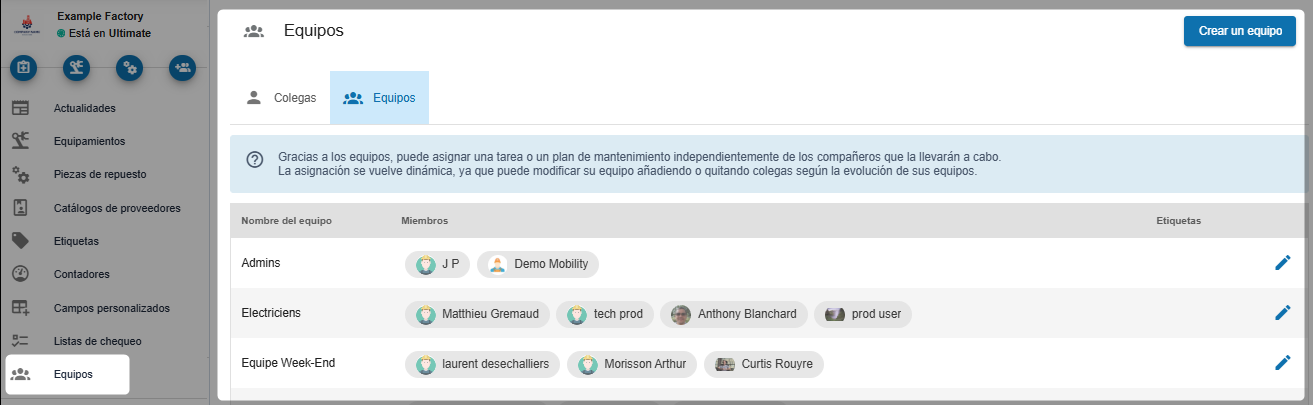Click the add colleague round icon

click(182, 68)
